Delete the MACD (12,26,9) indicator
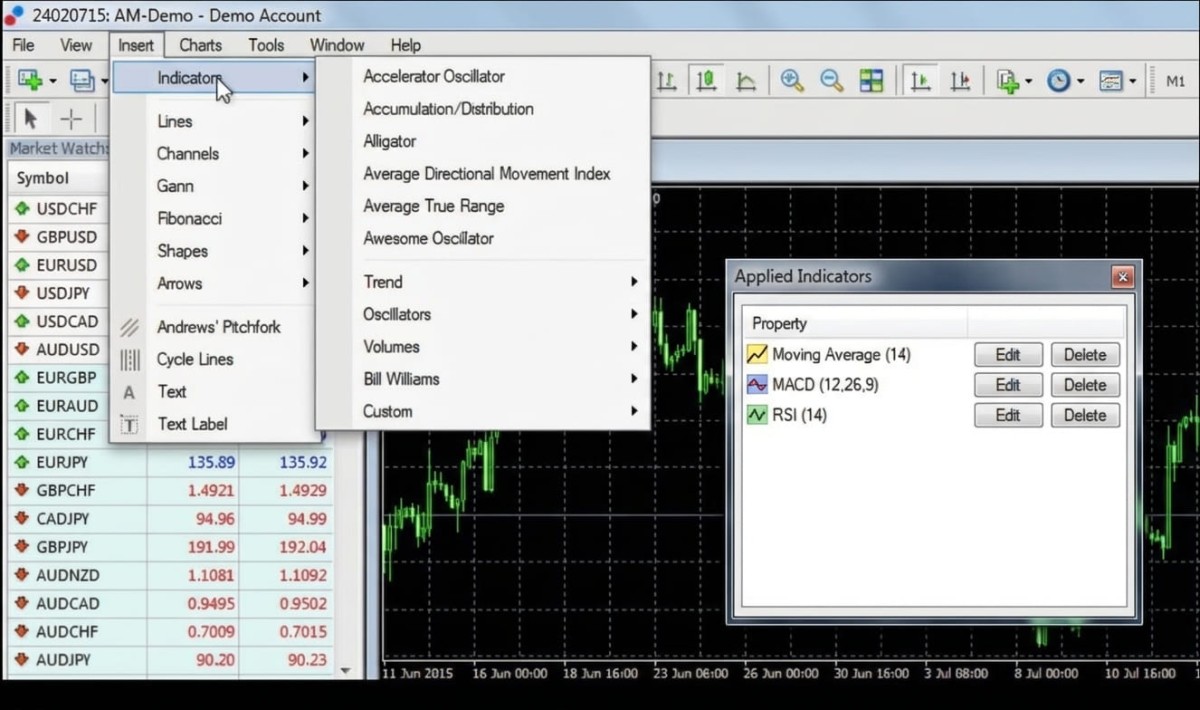The image size is (1200, 710). (1085, 385)
